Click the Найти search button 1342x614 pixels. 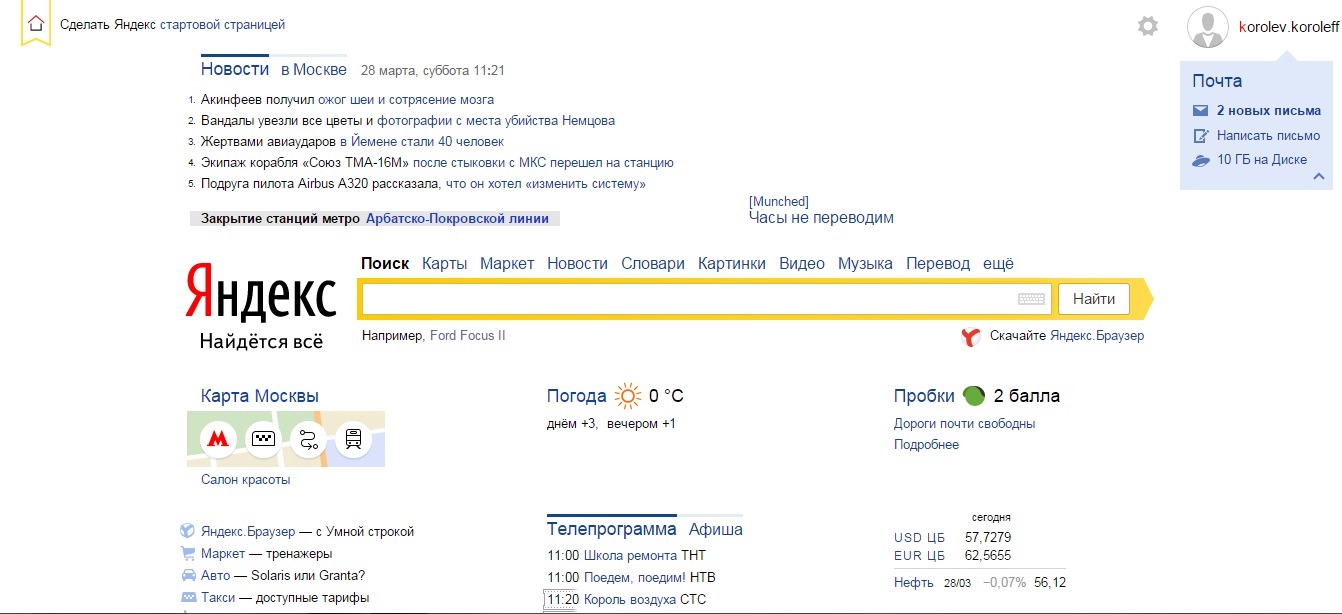click(x=1094, y=298)
